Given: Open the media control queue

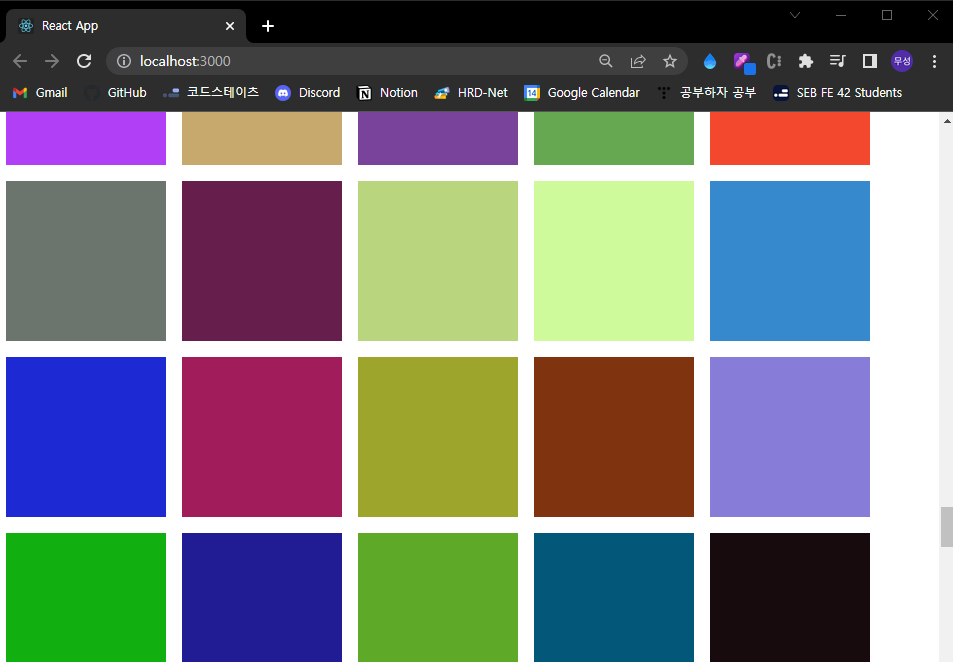Looking at the screenshot, I should coord(838,61).
